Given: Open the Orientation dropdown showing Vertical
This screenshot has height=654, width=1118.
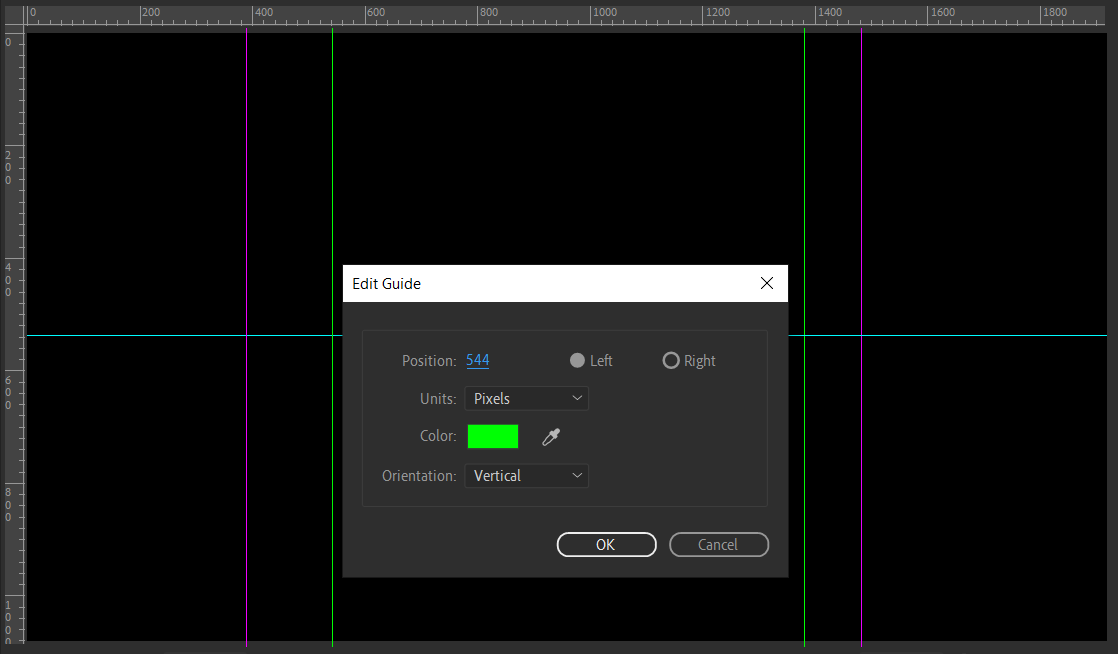Looking at the screenshot, I should coord(526,475).
